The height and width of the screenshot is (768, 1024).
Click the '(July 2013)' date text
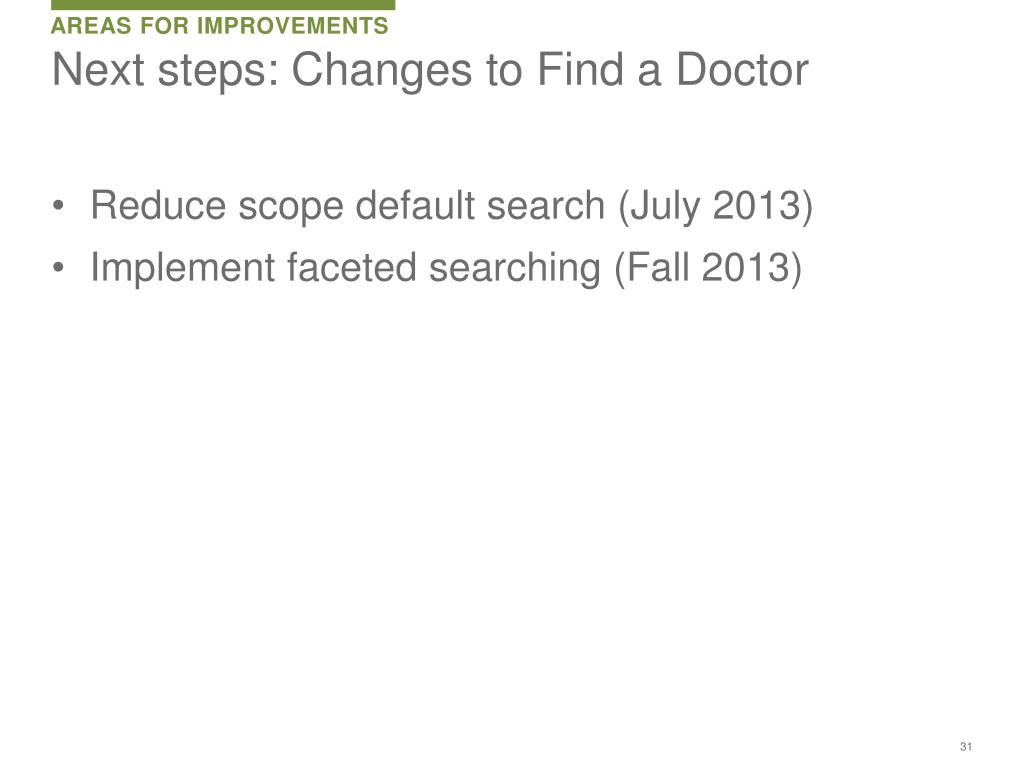715,207
